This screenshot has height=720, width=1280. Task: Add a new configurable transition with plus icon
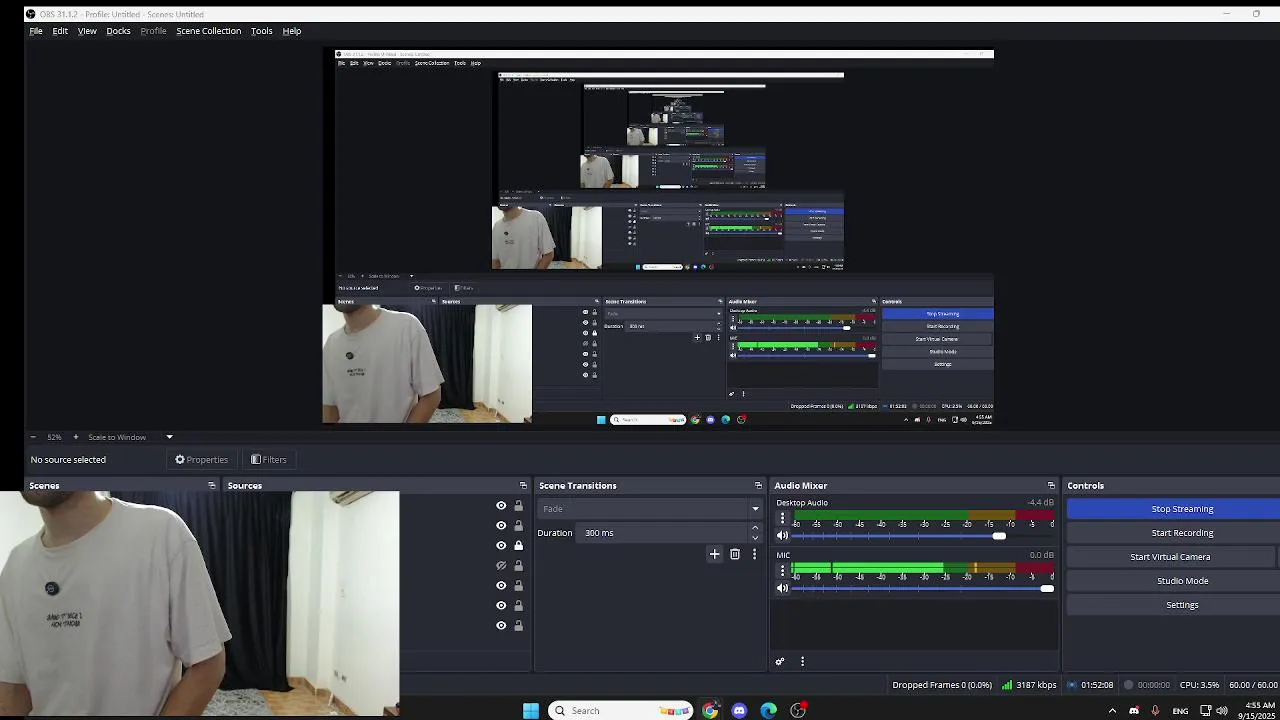pyautogui.click(x=714, y=554)
